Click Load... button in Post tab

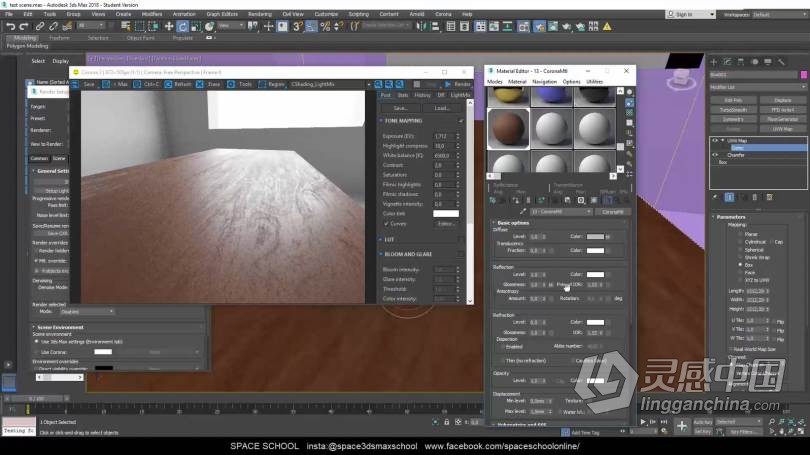[442, 108]
